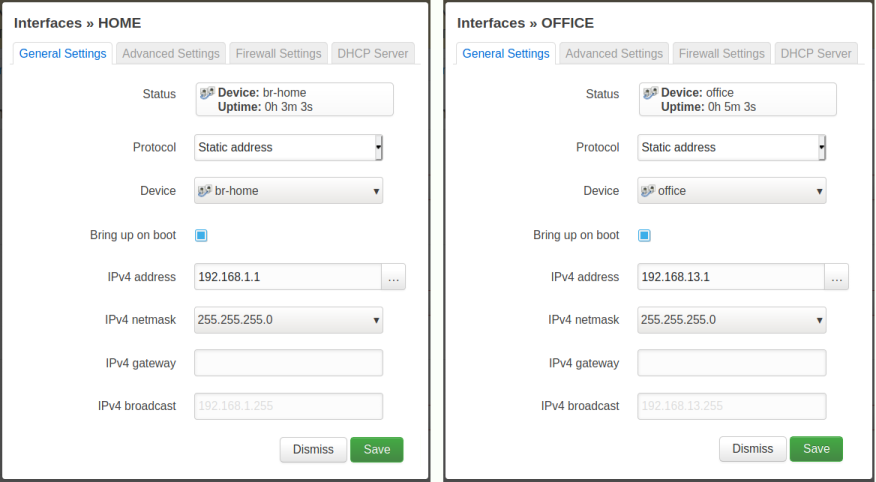Switch to Advanced Settings tab in HOME panel

[x=171, y=54]
